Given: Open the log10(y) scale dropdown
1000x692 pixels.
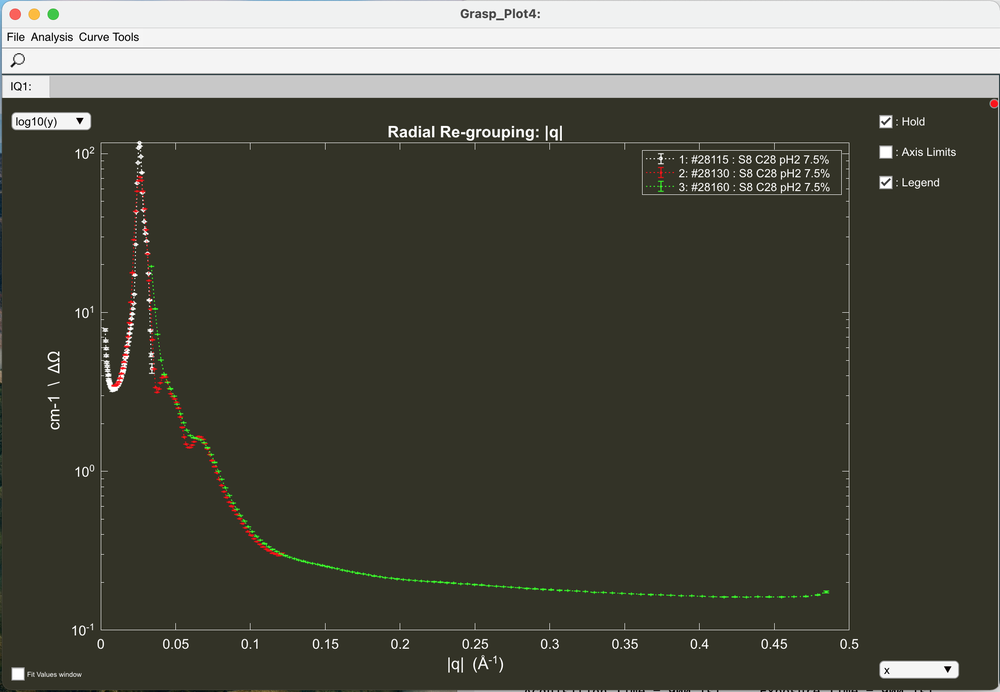Looking at the screenshot, I should pyautogui.click(x=50, y=120).
